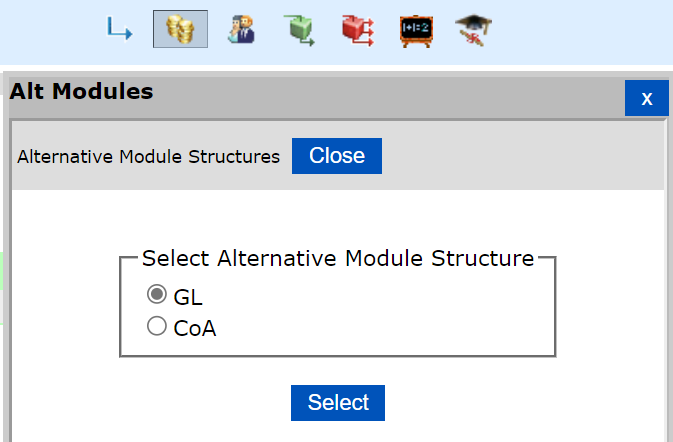Select the GL radio option

pos(157,295)
